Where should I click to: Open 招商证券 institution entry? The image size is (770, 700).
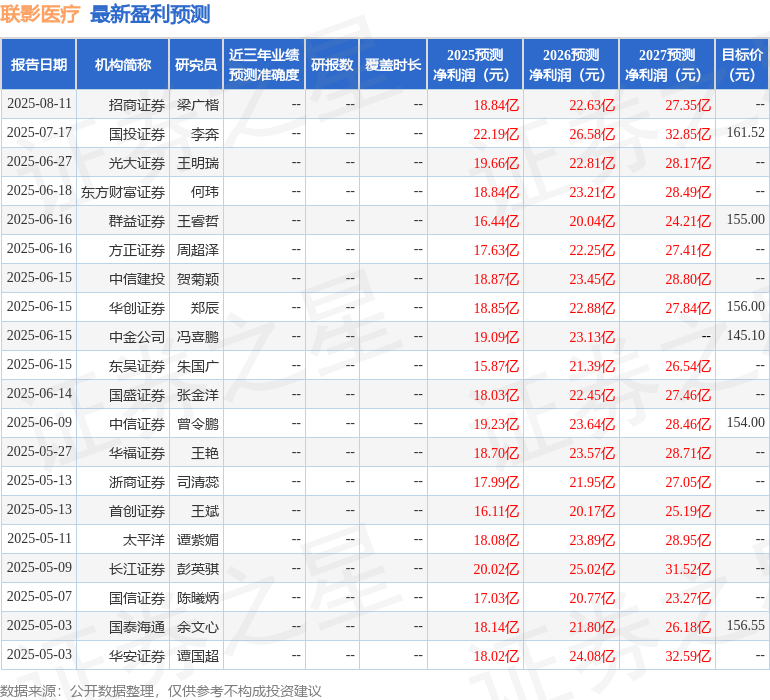pos(137,105)
